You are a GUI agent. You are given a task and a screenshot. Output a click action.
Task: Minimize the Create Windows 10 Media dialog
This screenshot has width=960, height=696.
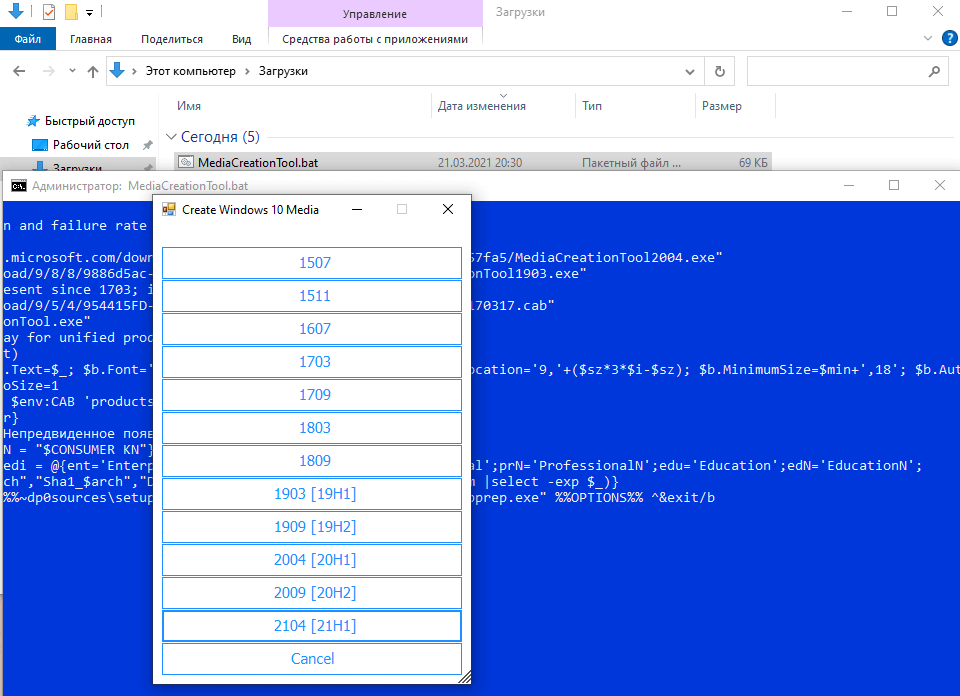pos(357,209)
